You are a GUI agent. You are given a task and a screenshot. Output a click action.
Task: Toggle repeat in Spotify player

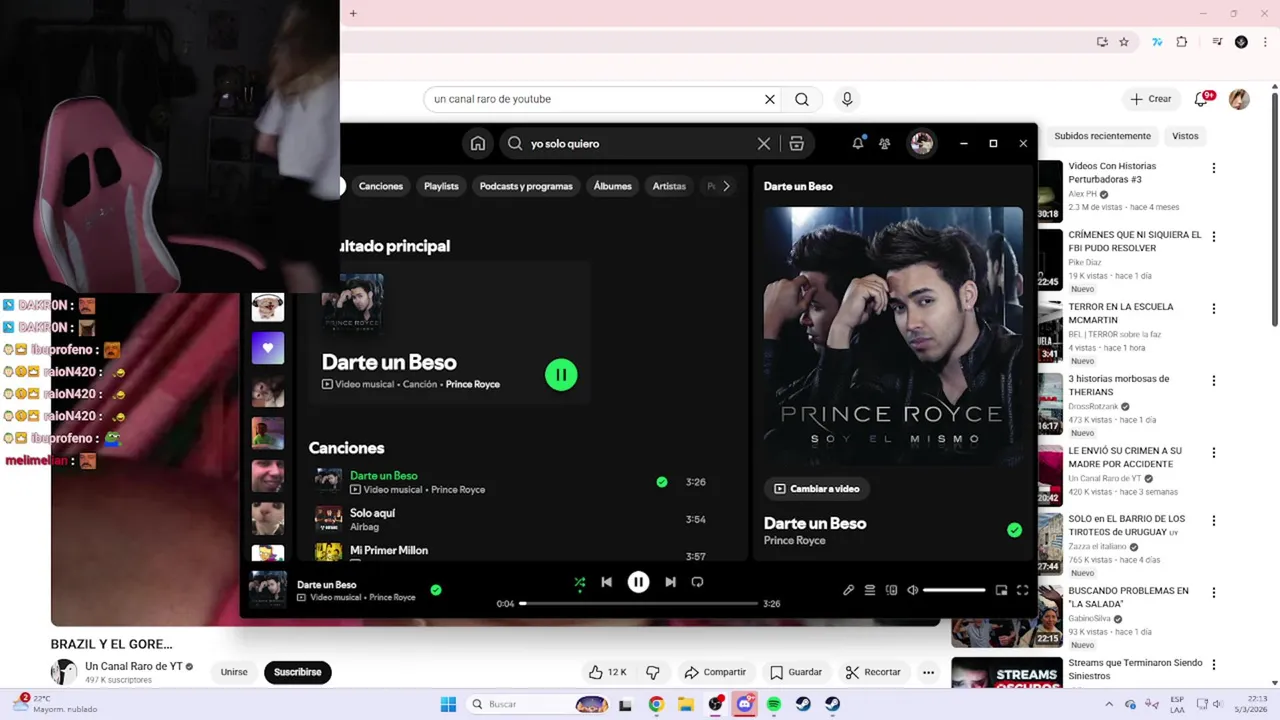point(698,582)
